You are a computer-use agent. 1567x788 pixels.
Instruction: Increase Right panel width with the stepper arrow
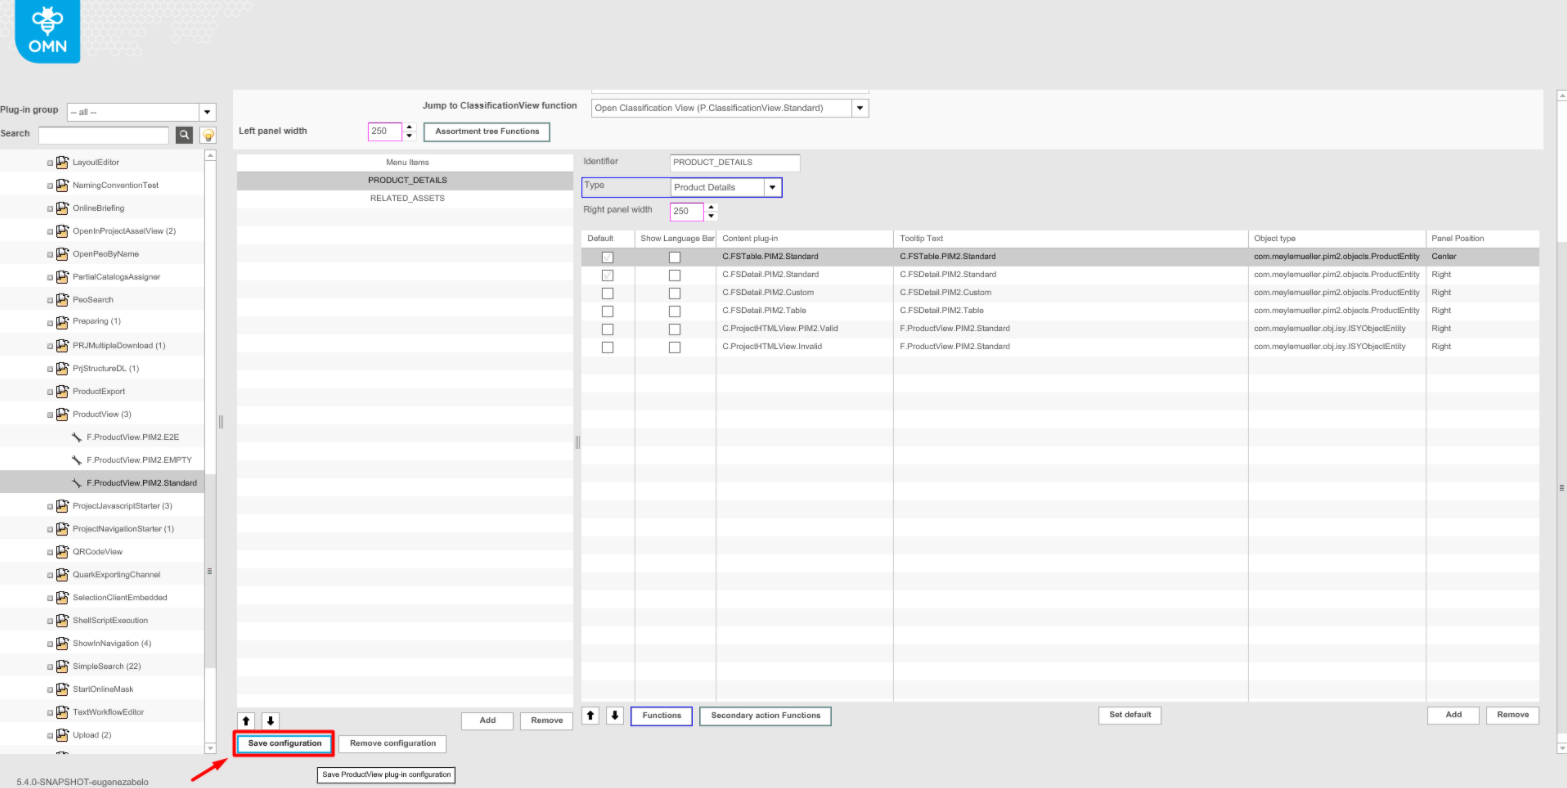click(x=711, y=207)
